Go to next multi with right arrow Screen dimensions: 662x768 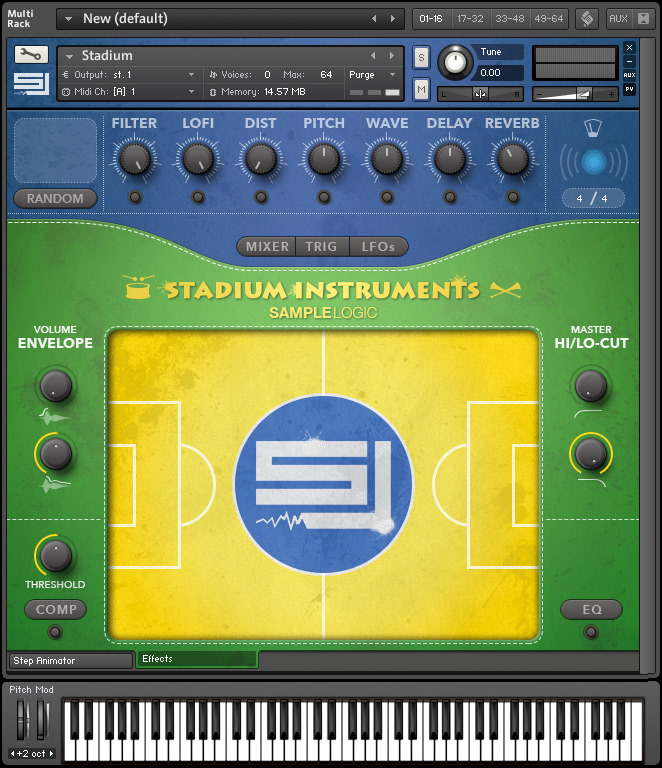(393, 19)
